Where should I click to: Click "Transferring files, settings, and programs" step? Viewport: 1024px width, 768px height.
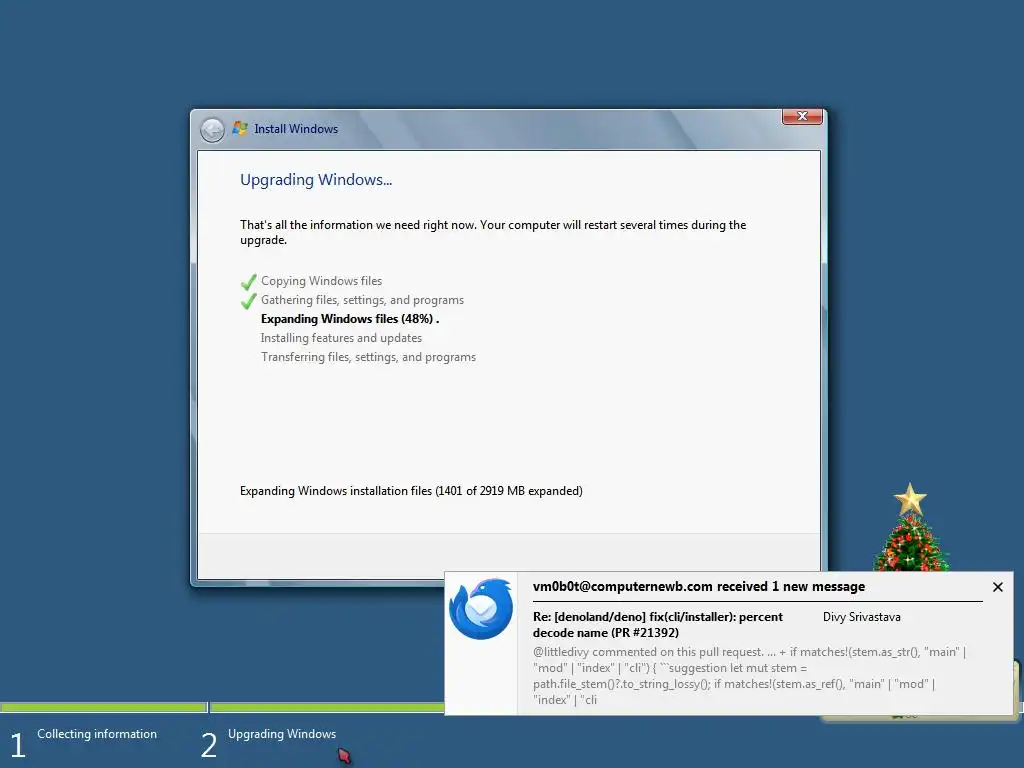pyautogui.click(x=368, y=357)
